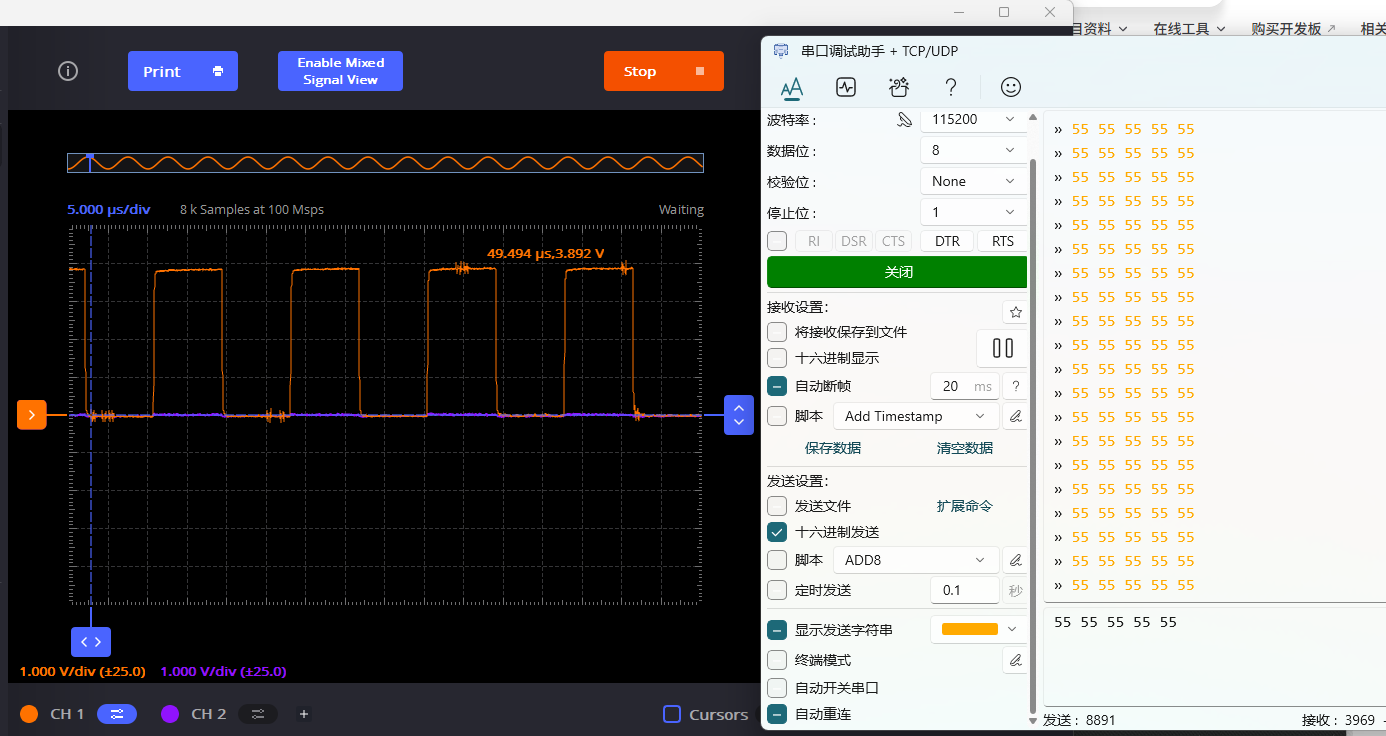Open the parity dropdown showing None
Screen dimensions: 1386x736
coord(973,181)
